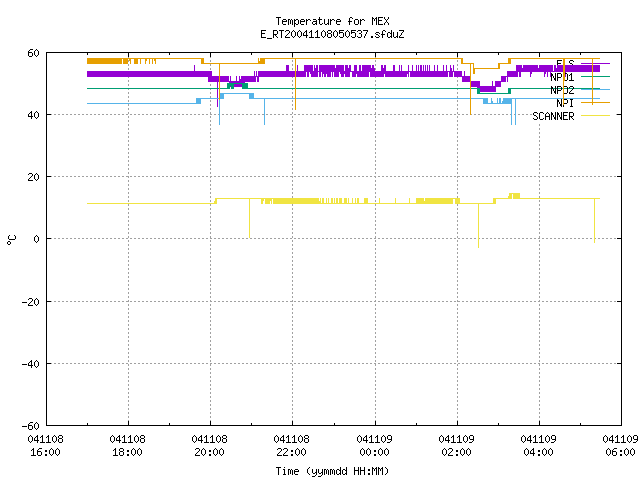
Task: Click the y-axis value '-40'
Action: [31, 364]
